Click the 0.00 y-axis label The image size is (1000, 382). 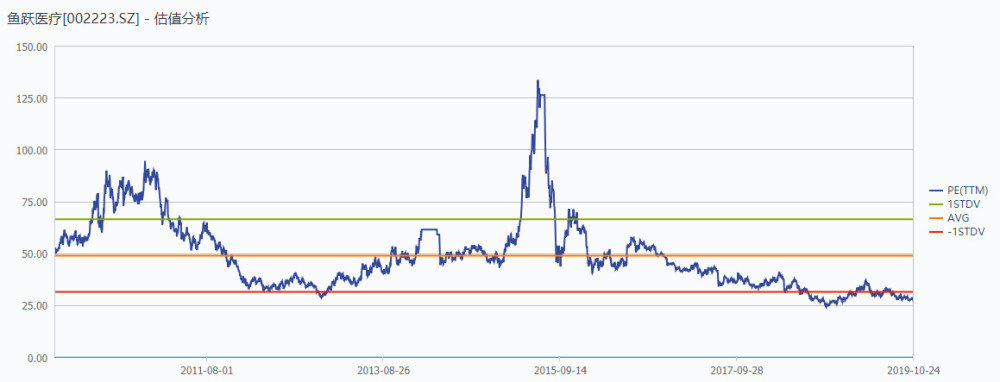[x=38, y=358]
